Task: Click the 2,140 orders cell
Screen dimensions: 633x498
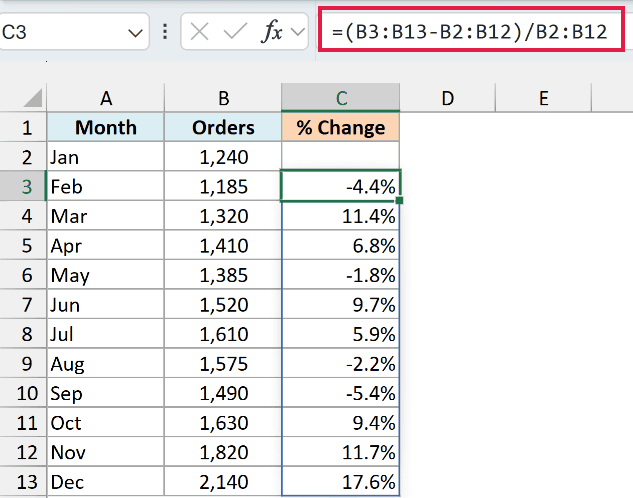Action: point(223,481)
